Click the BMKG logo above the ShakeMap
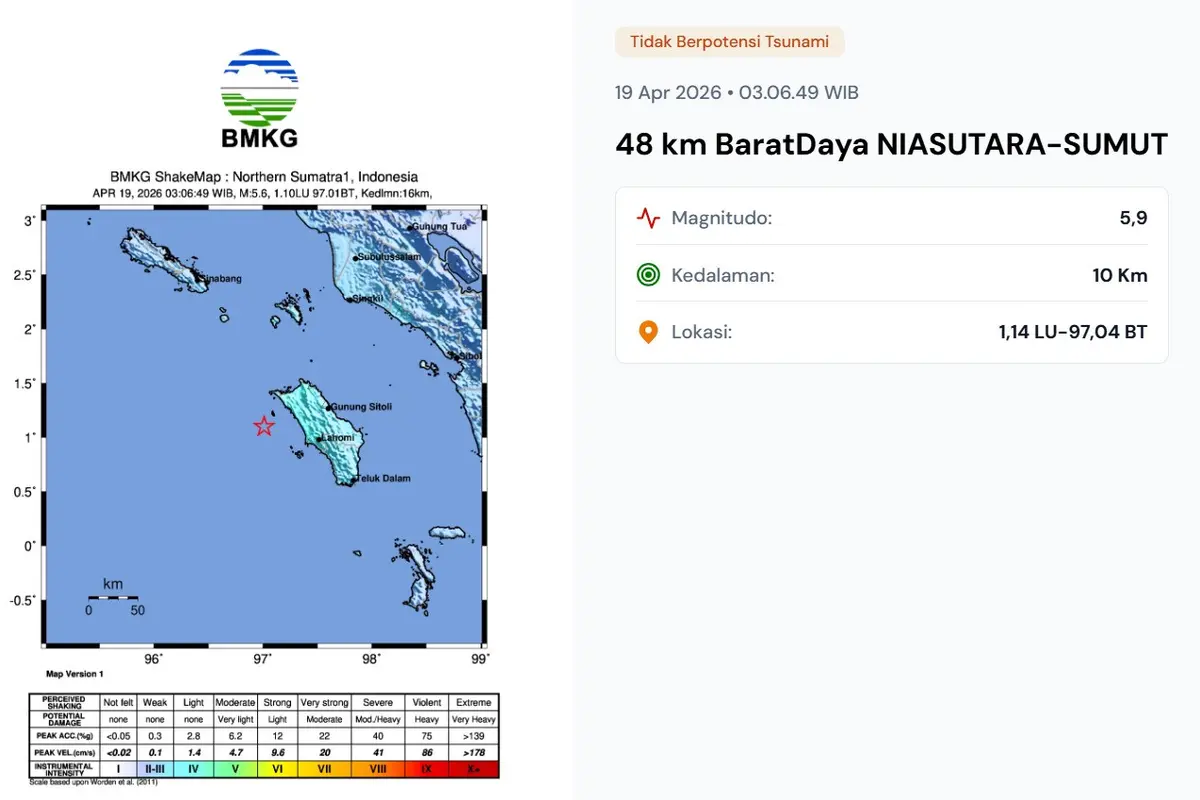The height and width of the screenshot is (800, 1200). click(259, 99)
